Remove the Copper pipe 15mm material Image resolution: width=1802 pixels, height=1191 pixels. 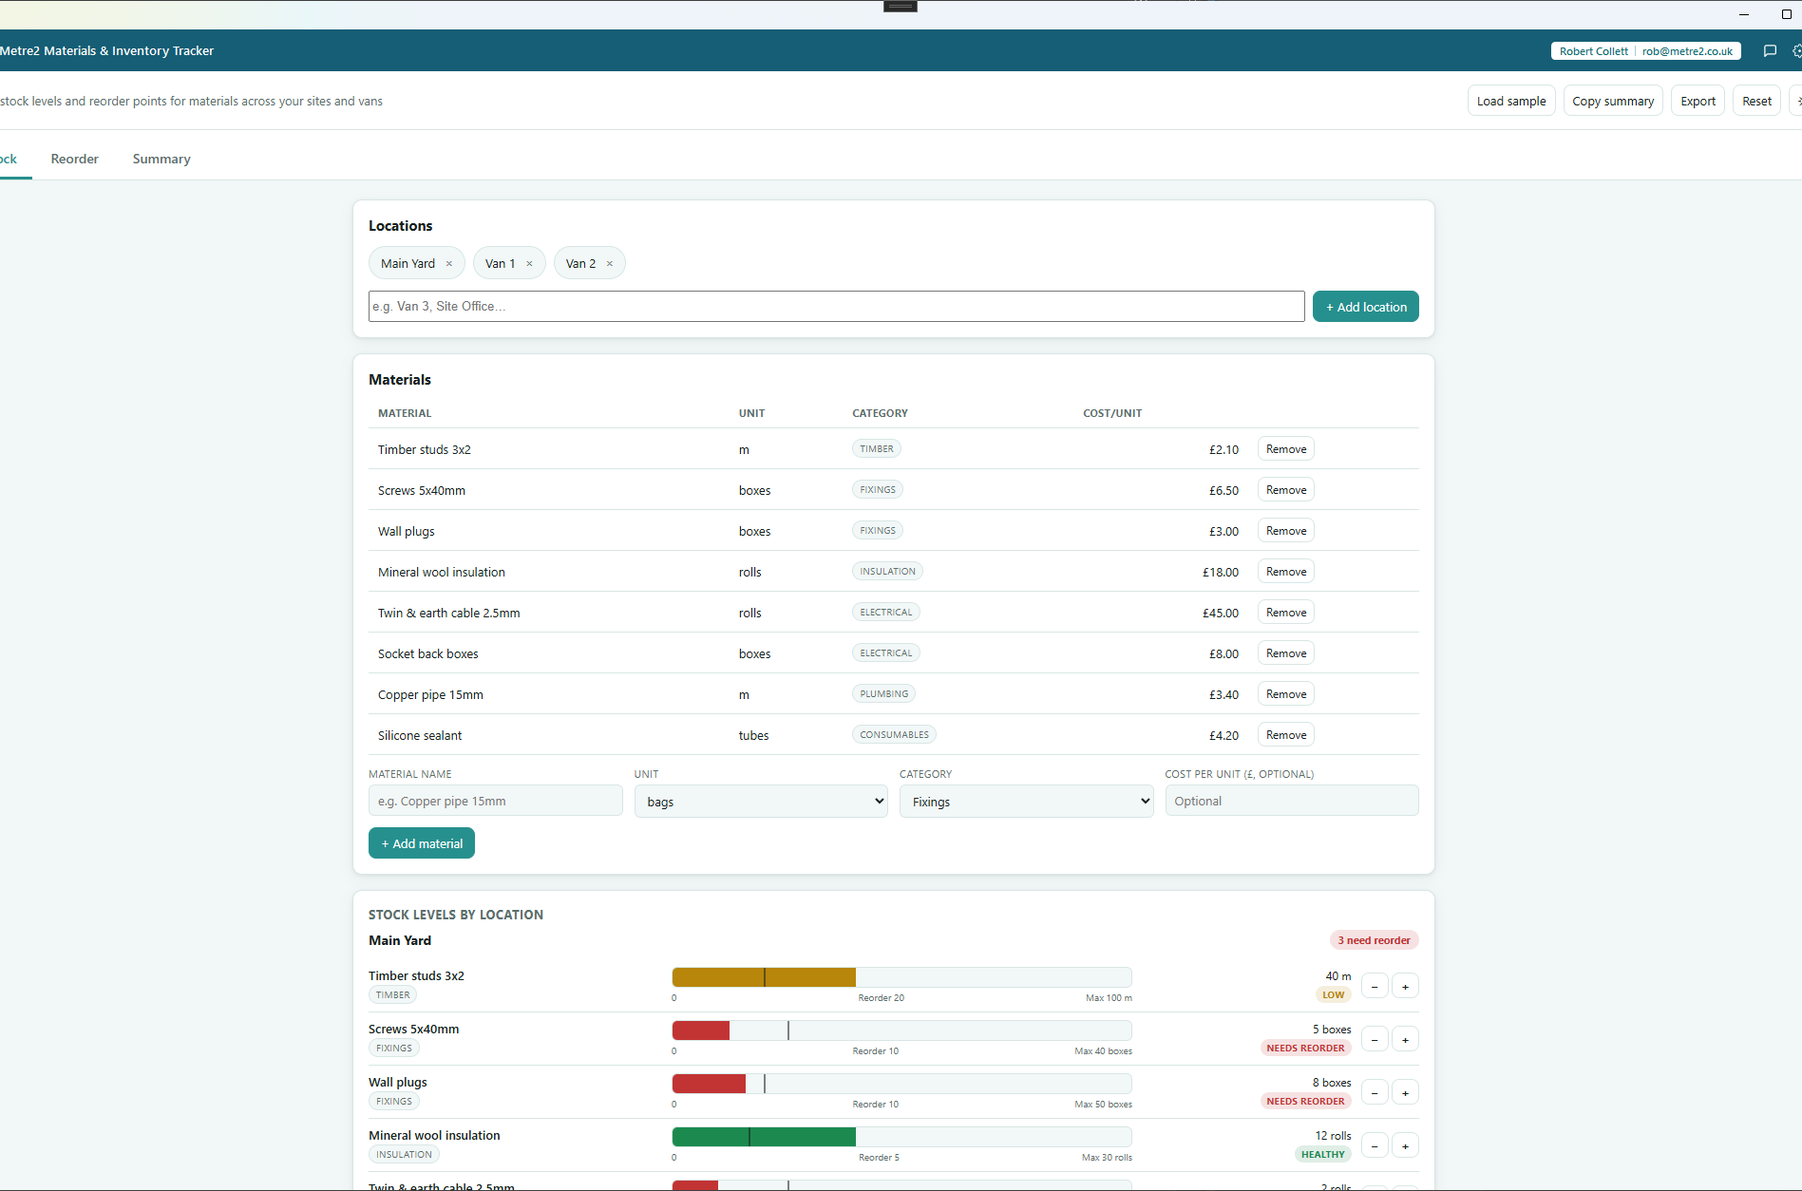point(1286,694)
